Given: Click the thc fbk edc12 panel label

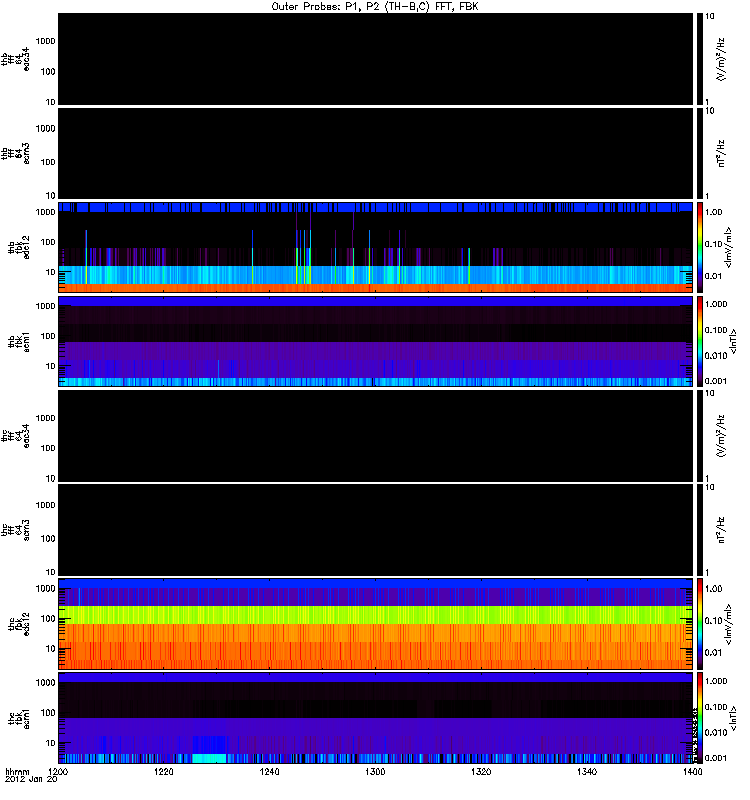Looking at the screenshot, I should 19,624.
